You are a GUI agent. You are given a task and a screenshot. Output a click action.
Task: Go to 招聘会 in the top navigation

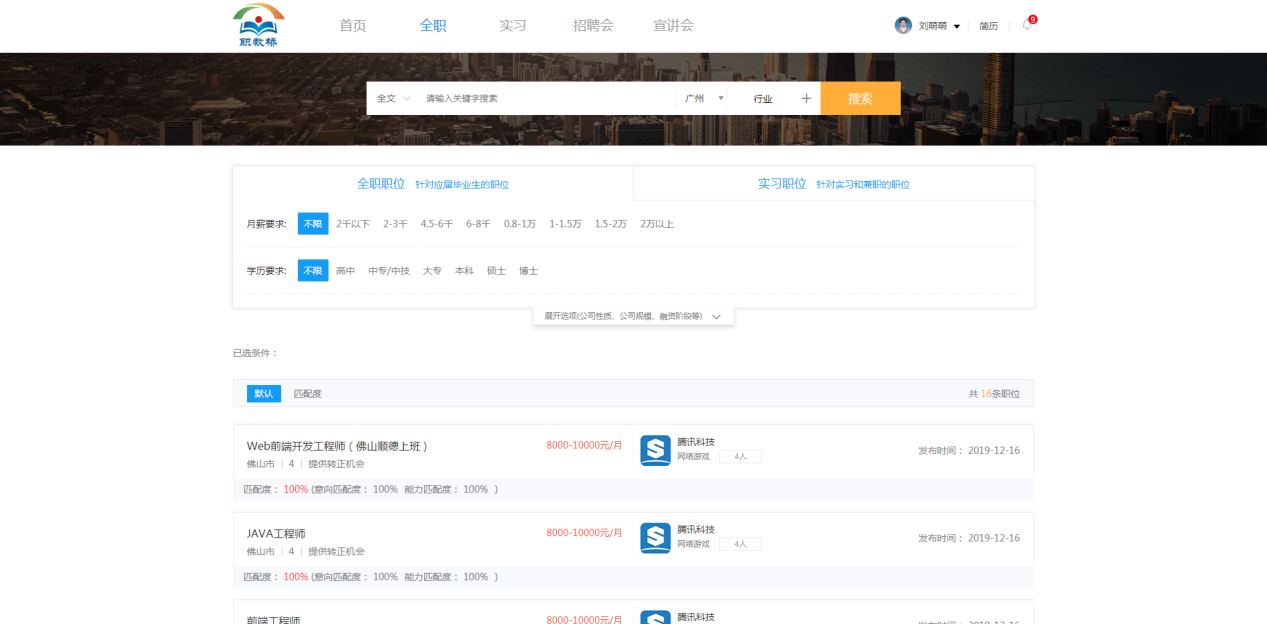pyautogui.click(x=593, y=26)
